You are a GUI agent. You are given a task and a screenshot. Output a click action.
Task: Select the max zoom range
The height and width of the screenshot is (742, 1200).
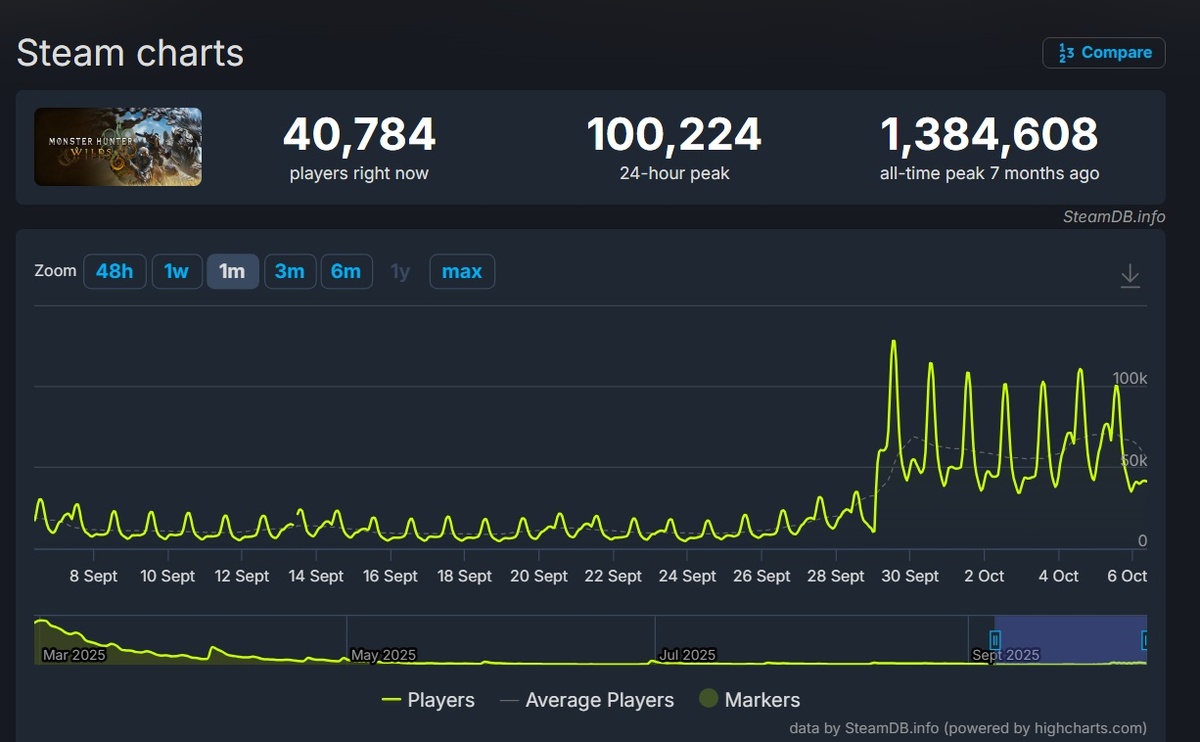pyautogui.click(x=462, y=271)
